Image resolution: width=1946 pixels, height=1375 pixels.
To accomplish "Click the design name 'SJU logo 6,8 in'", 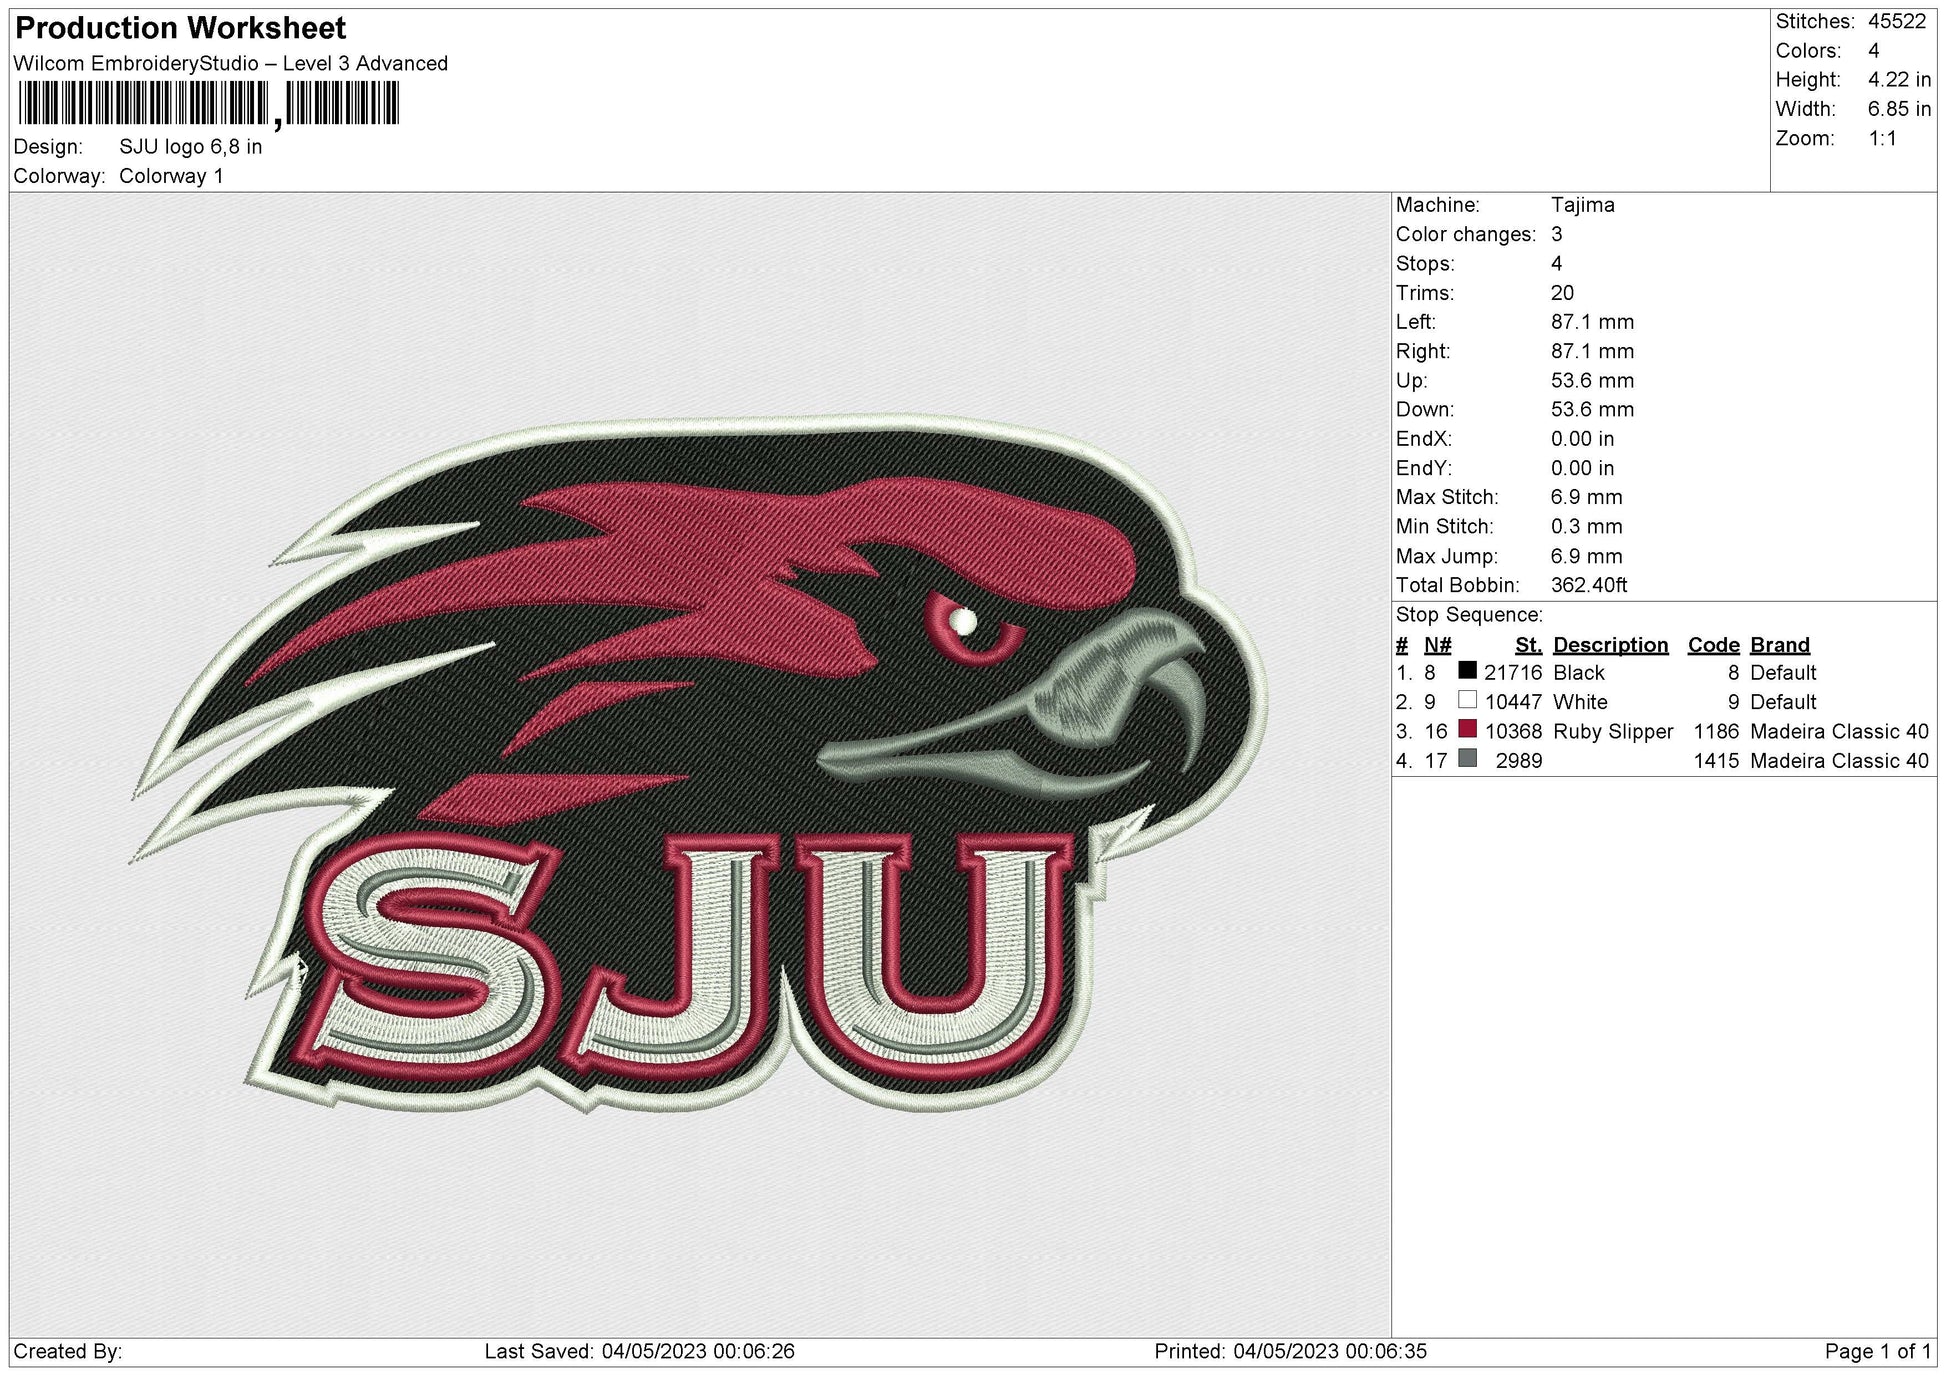I will [x=191, y=147].
